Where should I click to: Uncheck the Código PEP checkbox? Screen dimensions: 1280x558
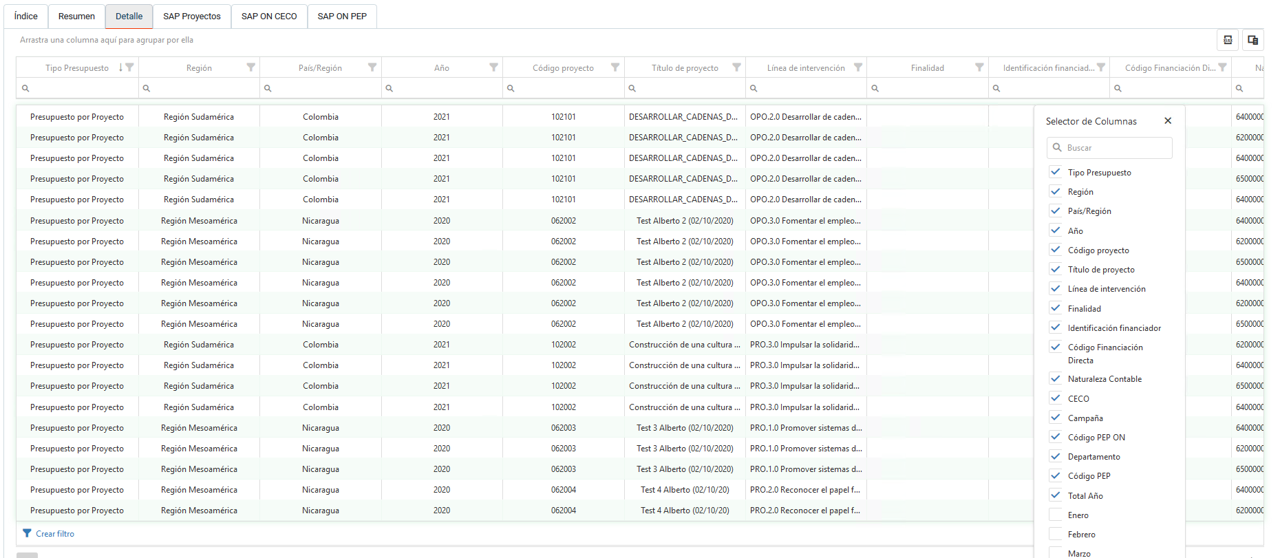(x=1055, y=476)
